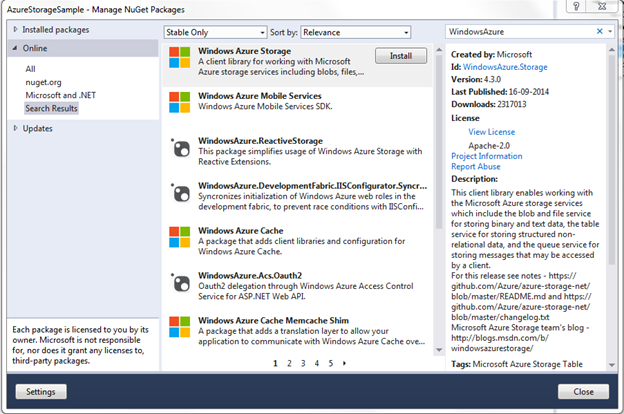Open the Settings button at bottom left

pyautogui.click(x=41, y=391)
